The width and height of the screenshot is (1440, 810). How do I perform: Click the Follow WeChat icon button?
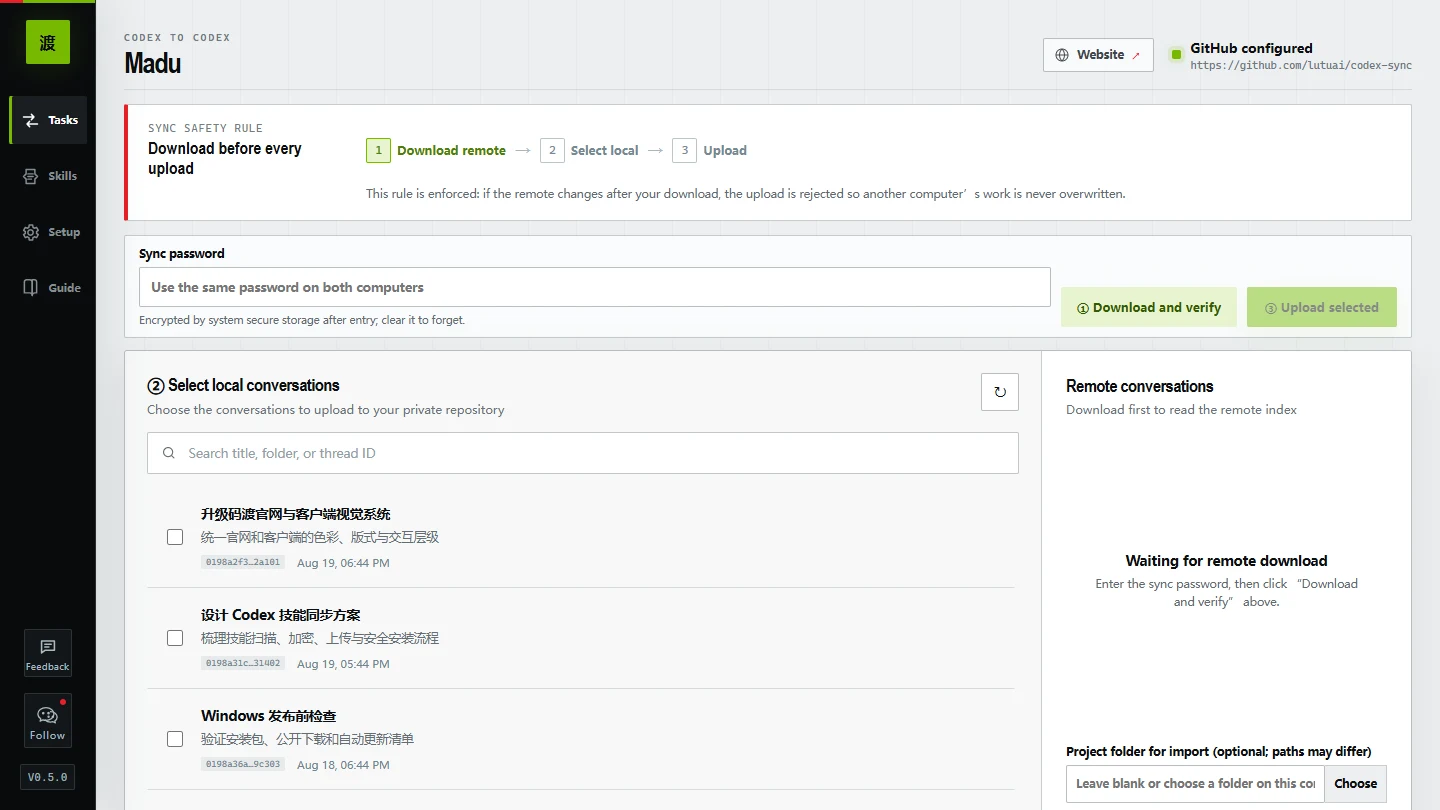click(x=48, y=721)
